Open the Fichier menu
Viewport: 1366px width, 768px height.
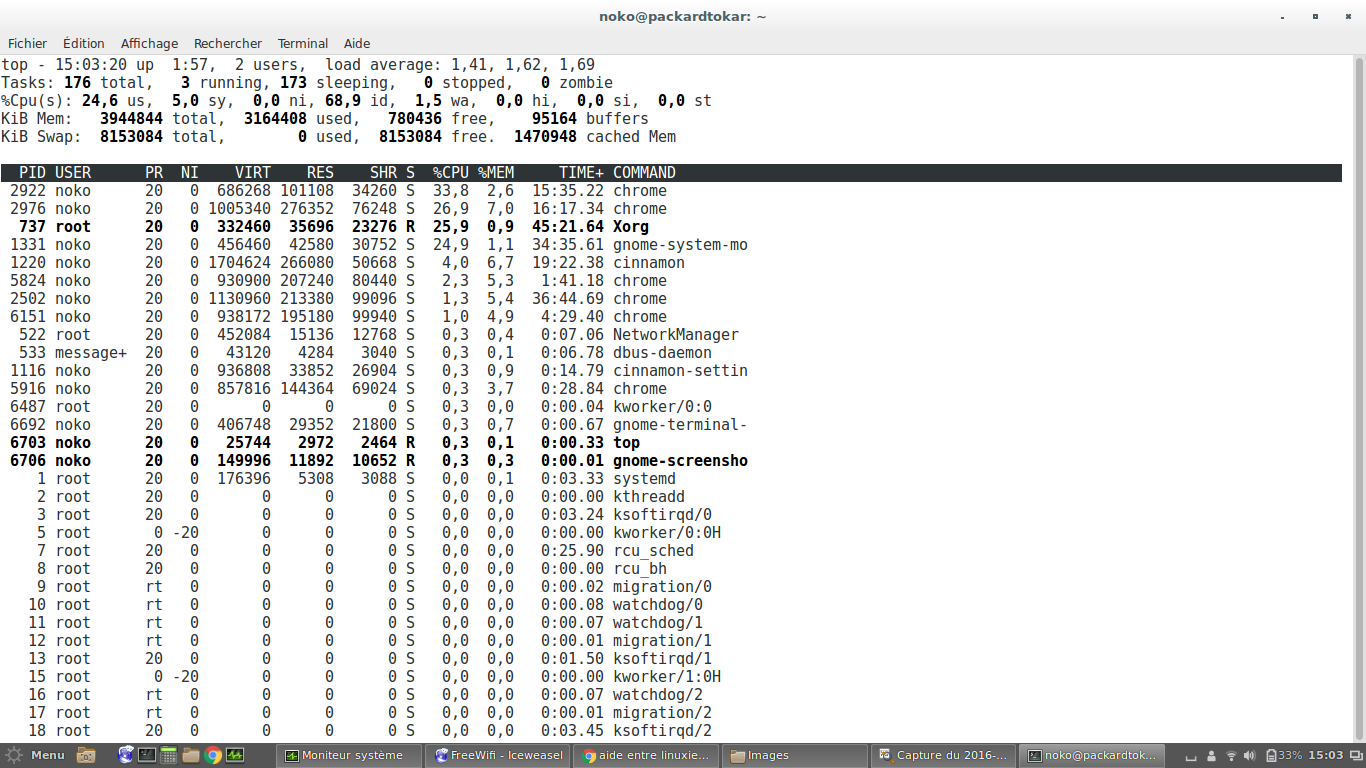click(x=28, y=43)
